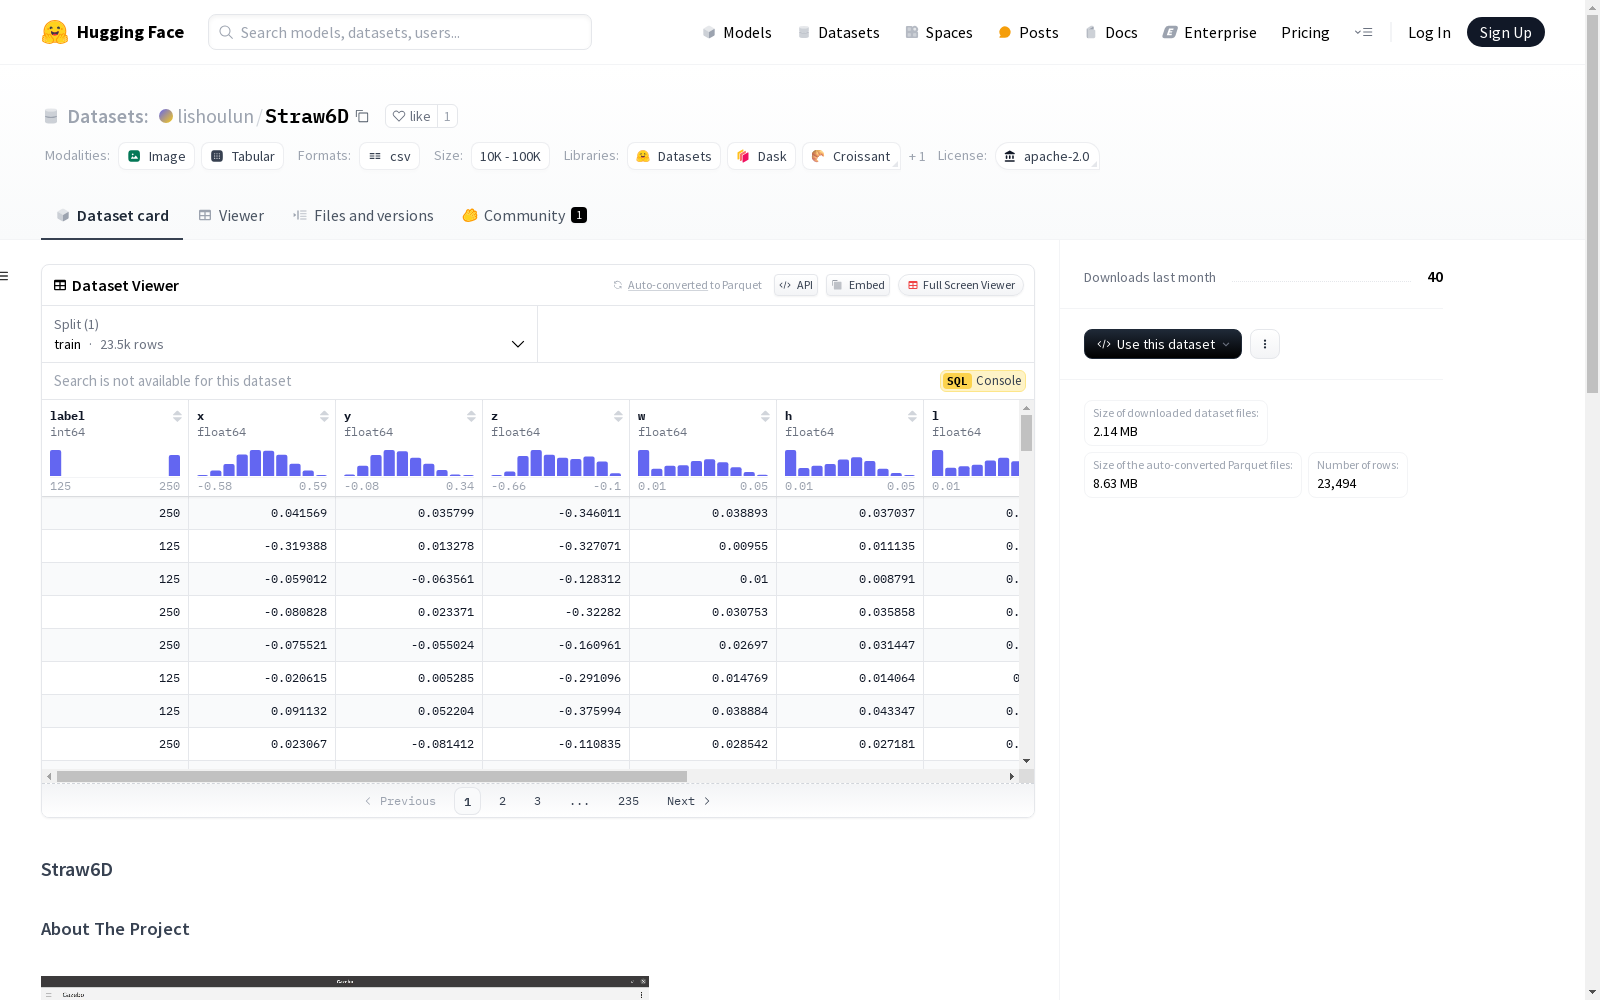This screenshot has width=1600, height=1000.
Task: Like the Straw6D dataset
Action: [411, 116]
